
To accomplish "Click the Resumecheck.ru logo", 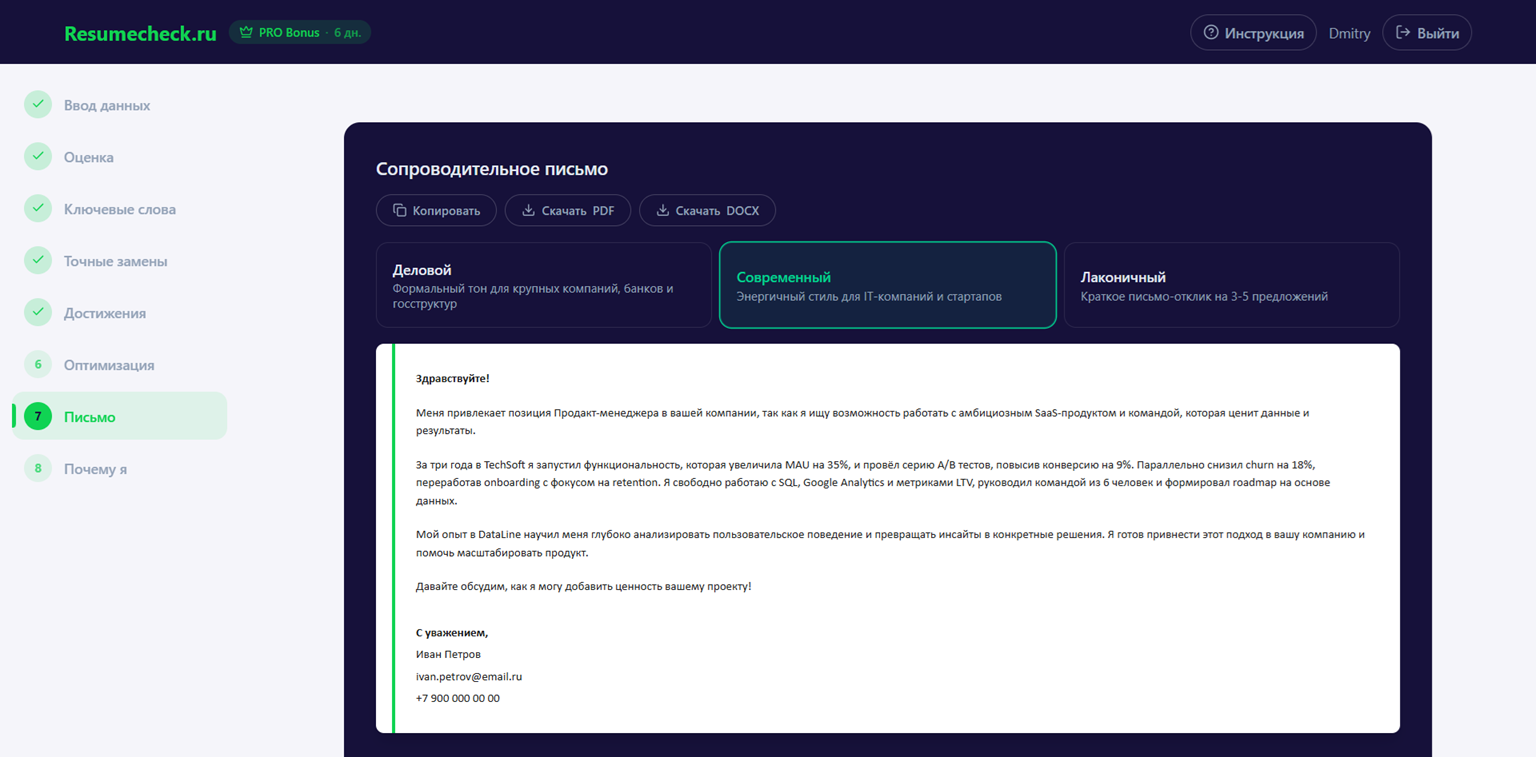I will [139, 32].
